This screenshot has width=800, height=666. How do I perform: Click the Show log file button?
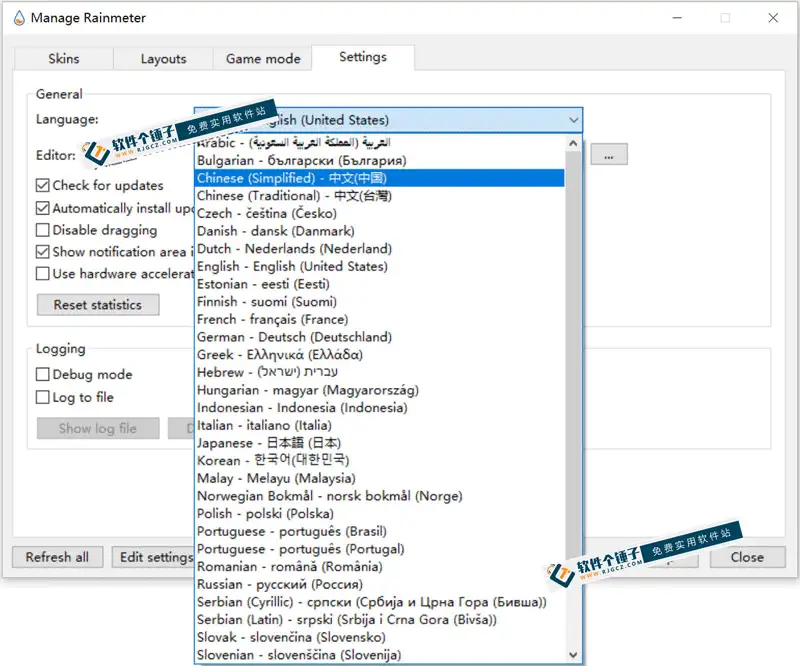(x=98, y=429)
